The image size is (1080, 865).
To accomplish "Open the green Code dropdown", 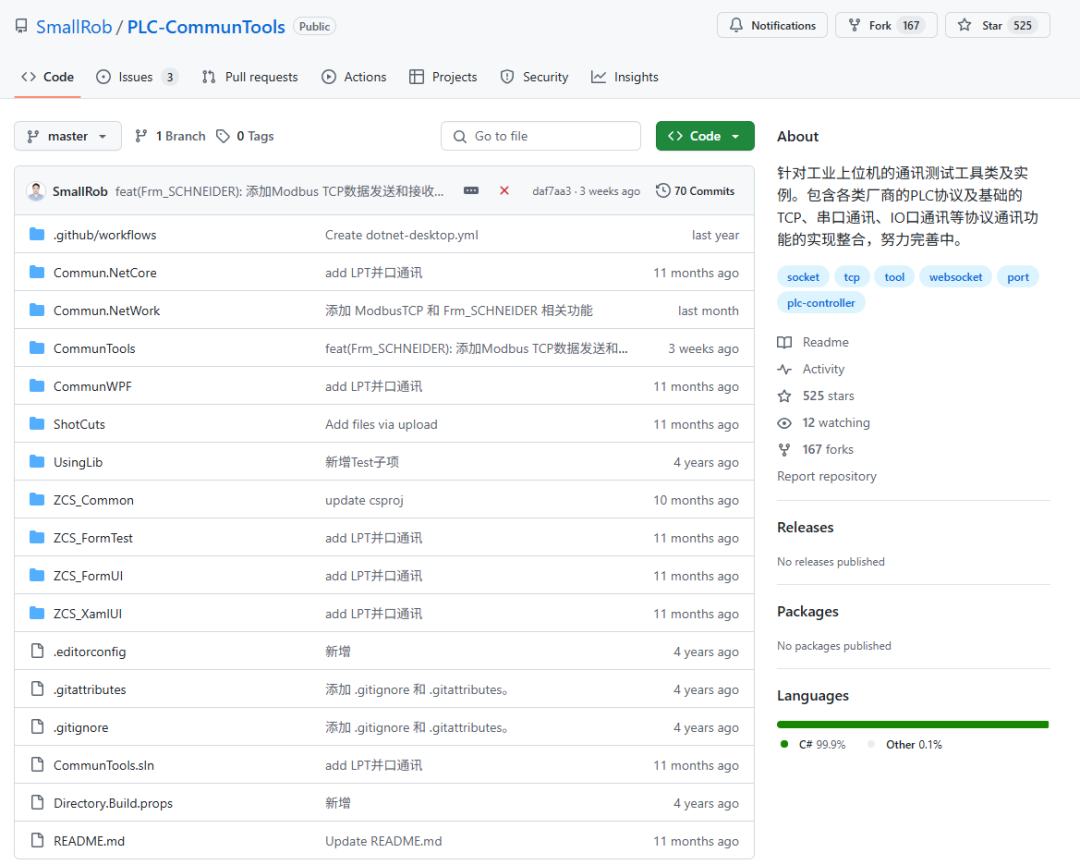I will pos(705,135).
